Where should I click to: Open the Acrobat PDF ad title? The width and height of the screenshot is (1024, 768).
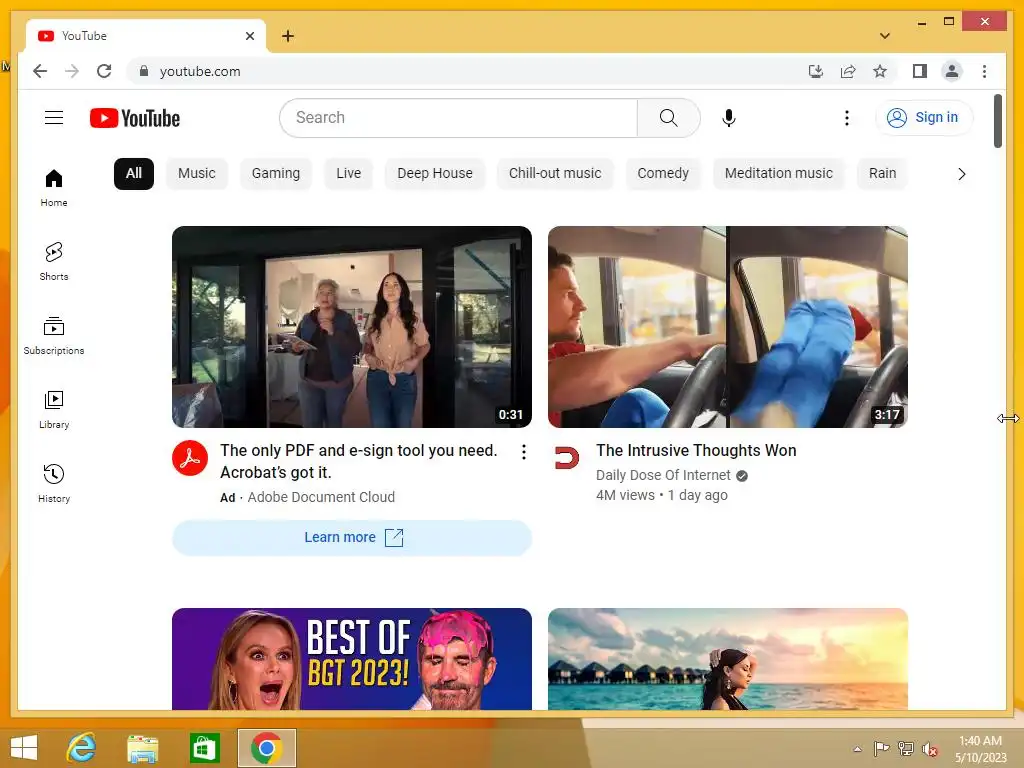pyautogui.click(x=359, y=461)
